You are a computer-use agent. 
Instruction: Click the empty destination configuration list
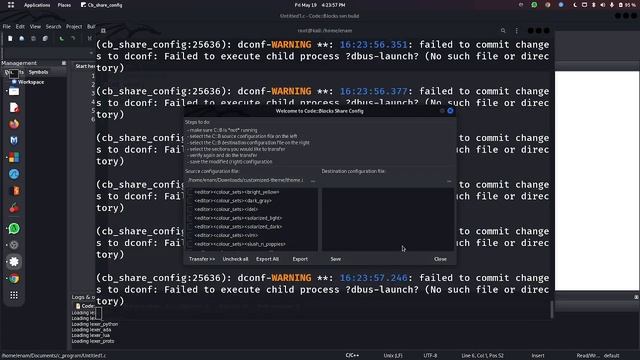point(388,219)
